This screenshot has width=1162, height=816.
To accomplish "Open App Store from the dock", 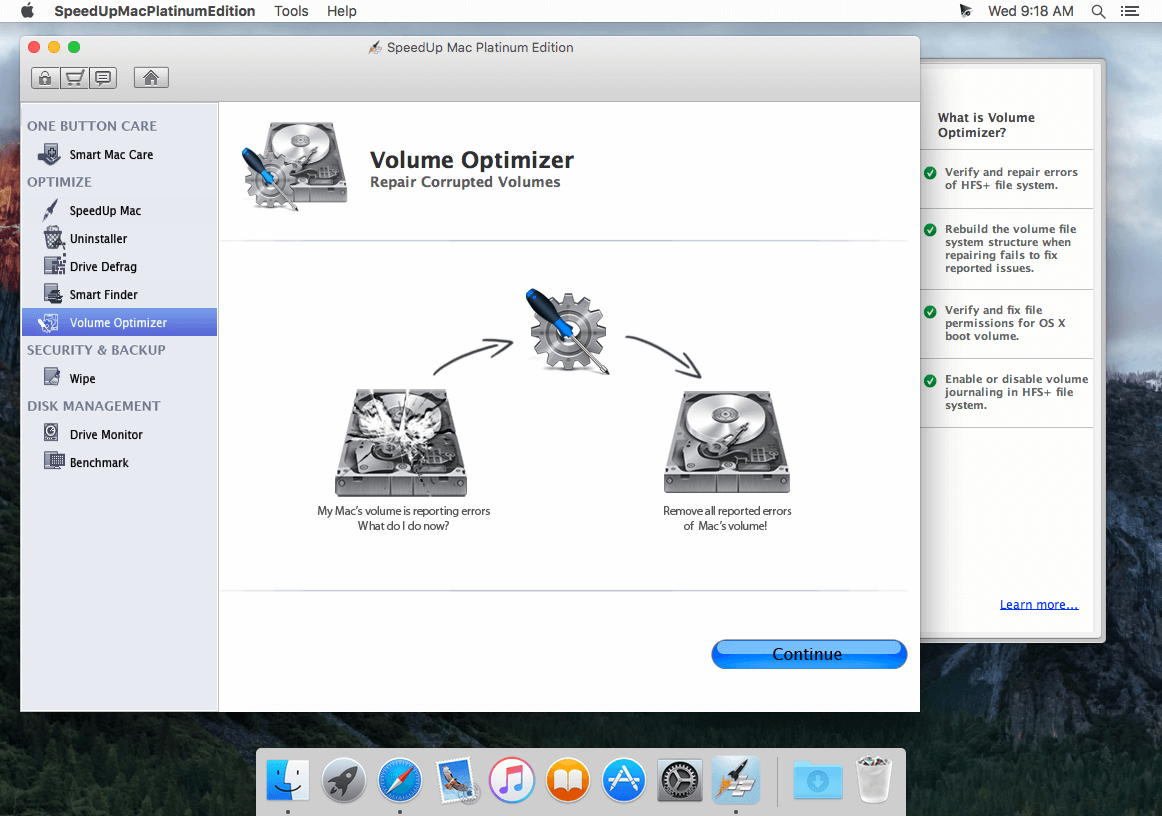I will click(x=624, y=780).
